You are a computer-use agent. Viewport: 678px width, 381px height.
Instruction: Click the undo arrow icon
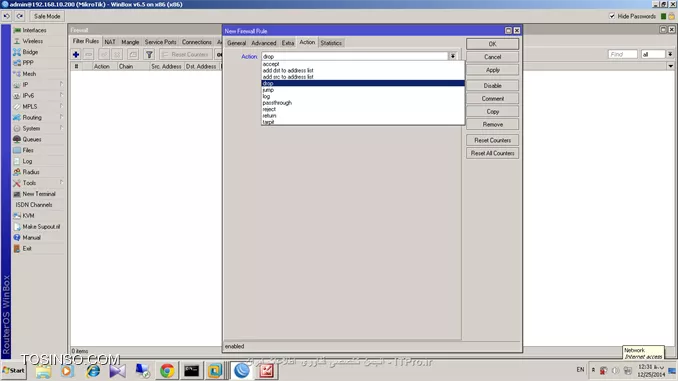(x=6, y=16)
